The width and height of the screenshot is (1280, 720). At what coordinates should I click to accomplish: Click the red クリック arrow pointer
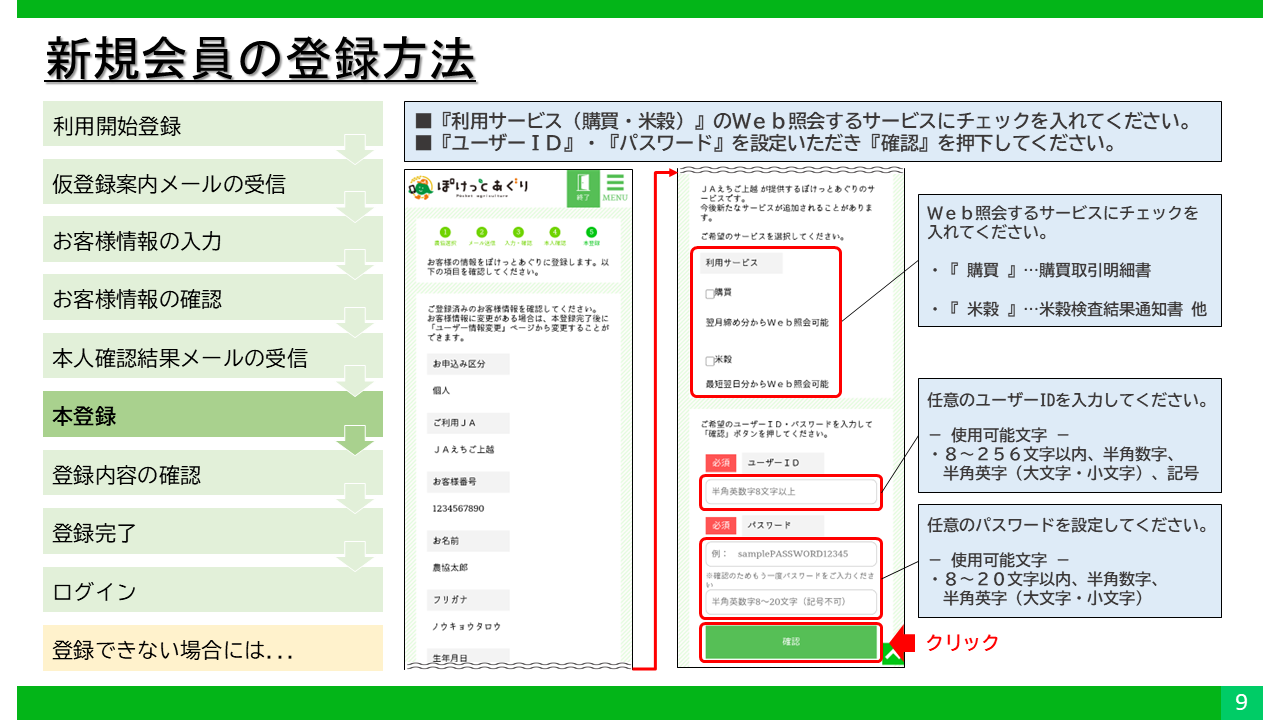tap(903, 642)
